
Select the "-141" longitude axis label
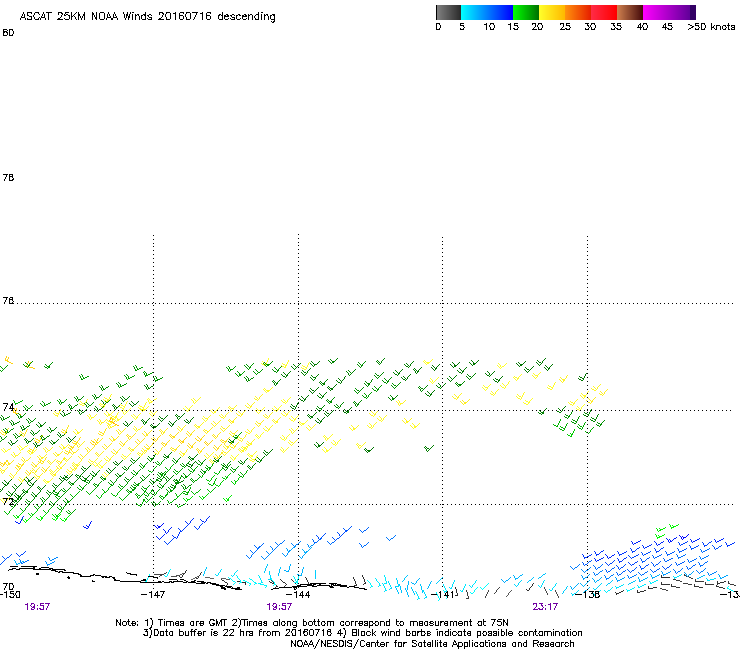click(443, 595)
